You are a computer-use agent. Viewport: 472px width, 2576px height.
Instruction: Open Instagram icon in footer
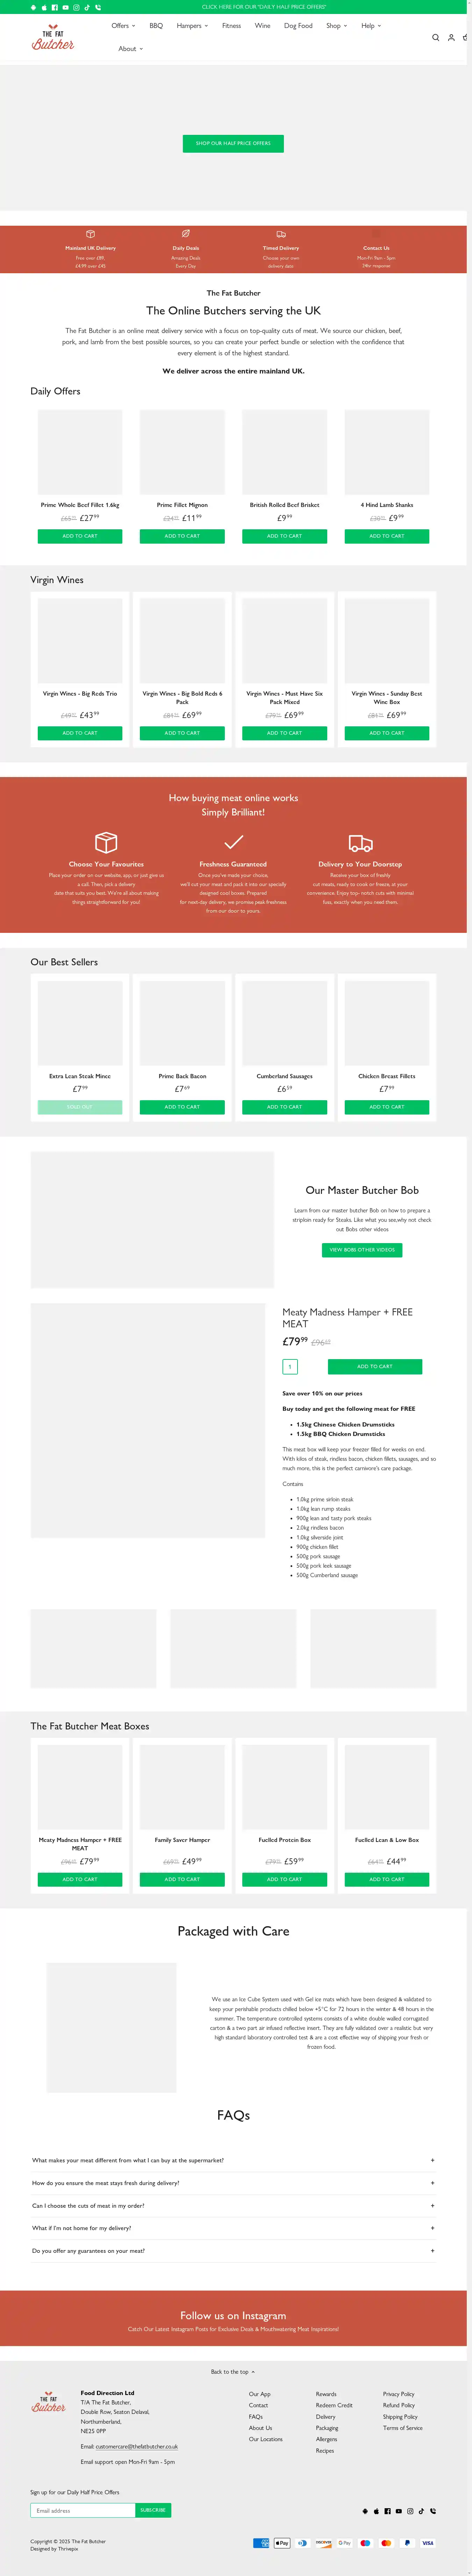click(x=410, y=2511)
